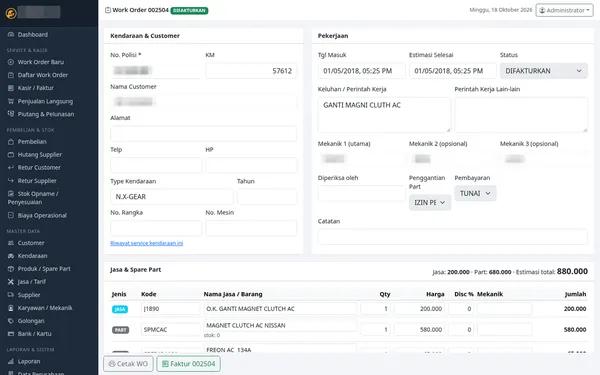The height and width of the screenshot is (375, 600).
Task: Click the KM field showing 57612
Action: tap(251, 71)
